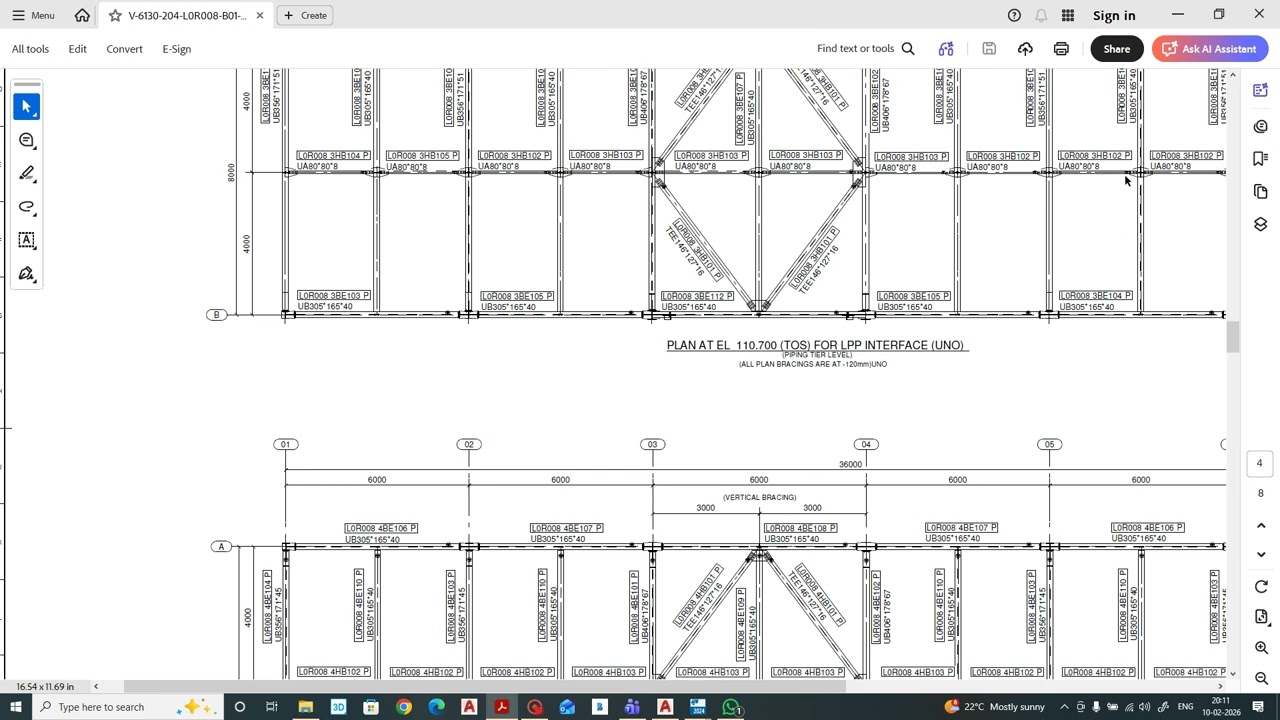Image resolution: width=1280 pixels, height=720 pixels.
Task: Click the L0R008 3BE112 P beam label
Action: pyautogui.click(x=697, y=296)
